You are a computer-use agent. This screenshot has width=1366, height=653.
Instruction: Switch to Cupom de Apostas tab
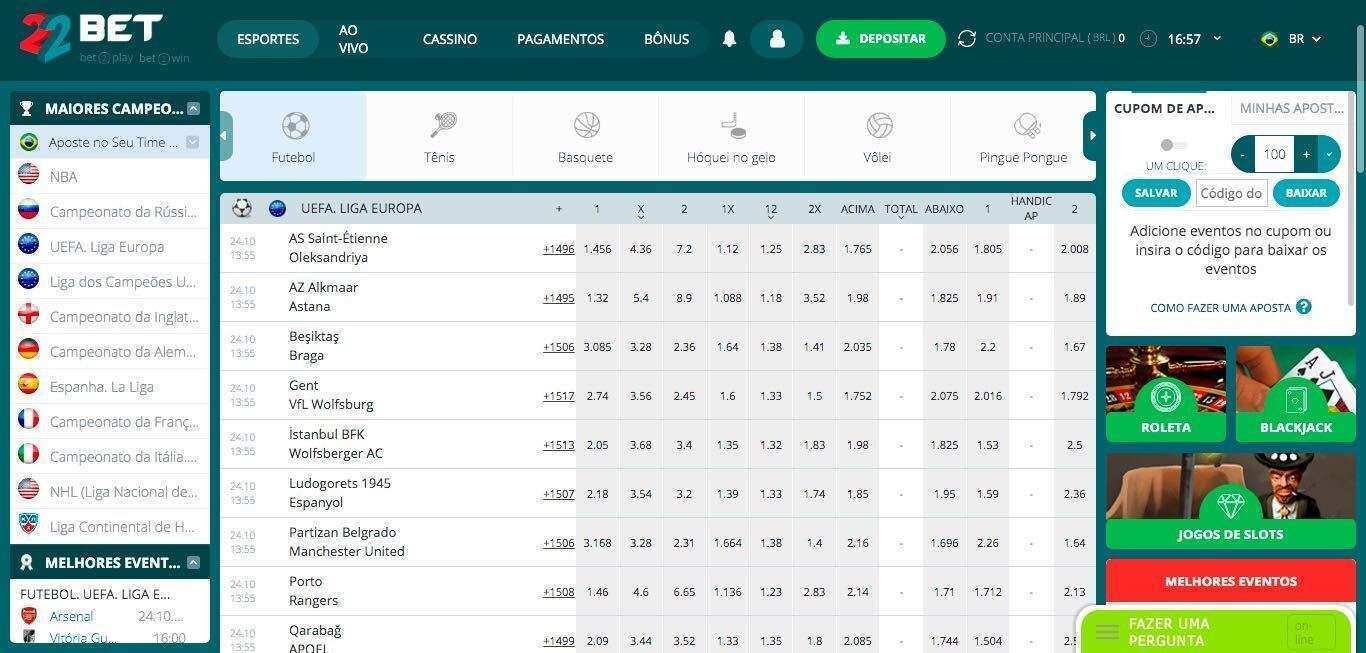[1165, 108]
